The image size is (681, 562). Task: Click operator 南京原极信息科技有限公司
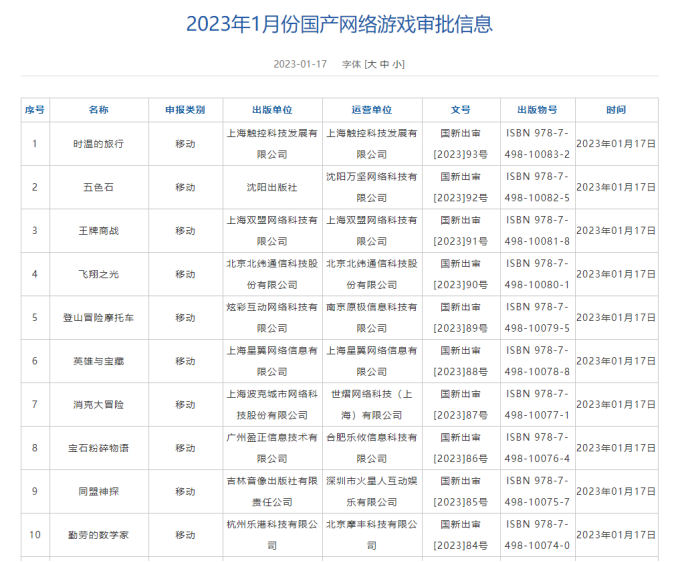click(x=372, y=317)
